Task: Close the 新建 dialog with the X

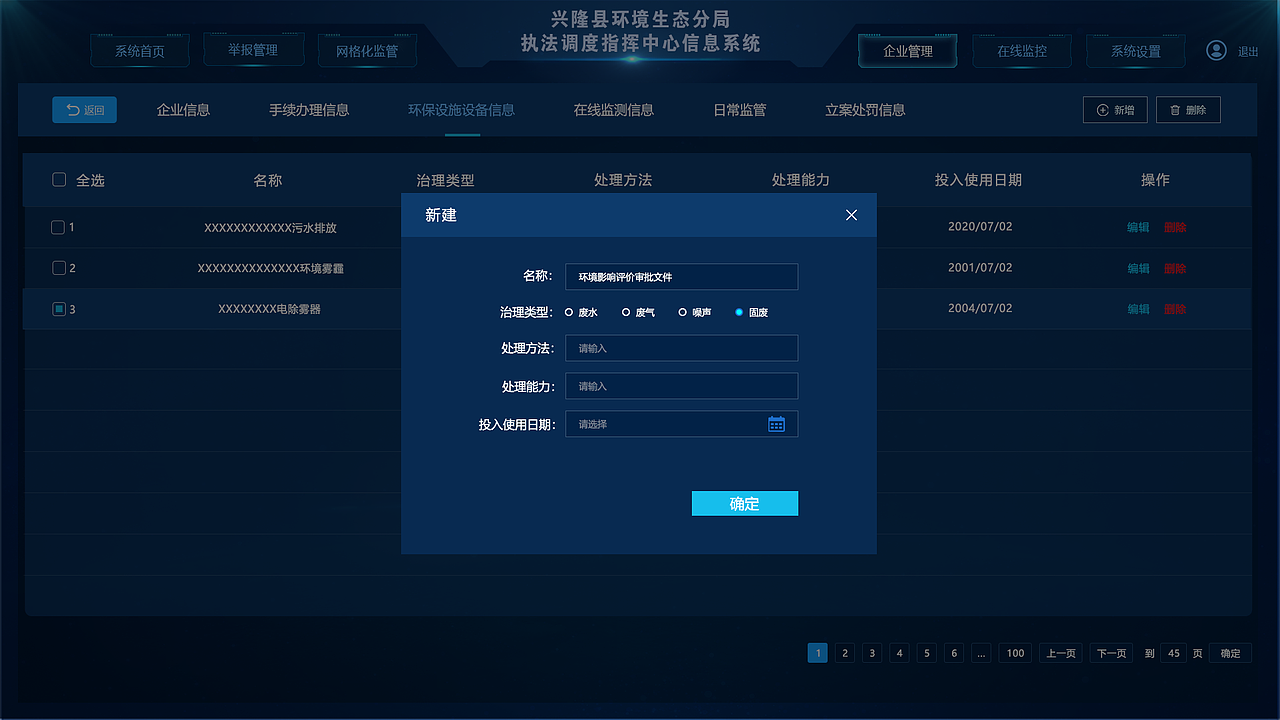Action: (851, 215)
